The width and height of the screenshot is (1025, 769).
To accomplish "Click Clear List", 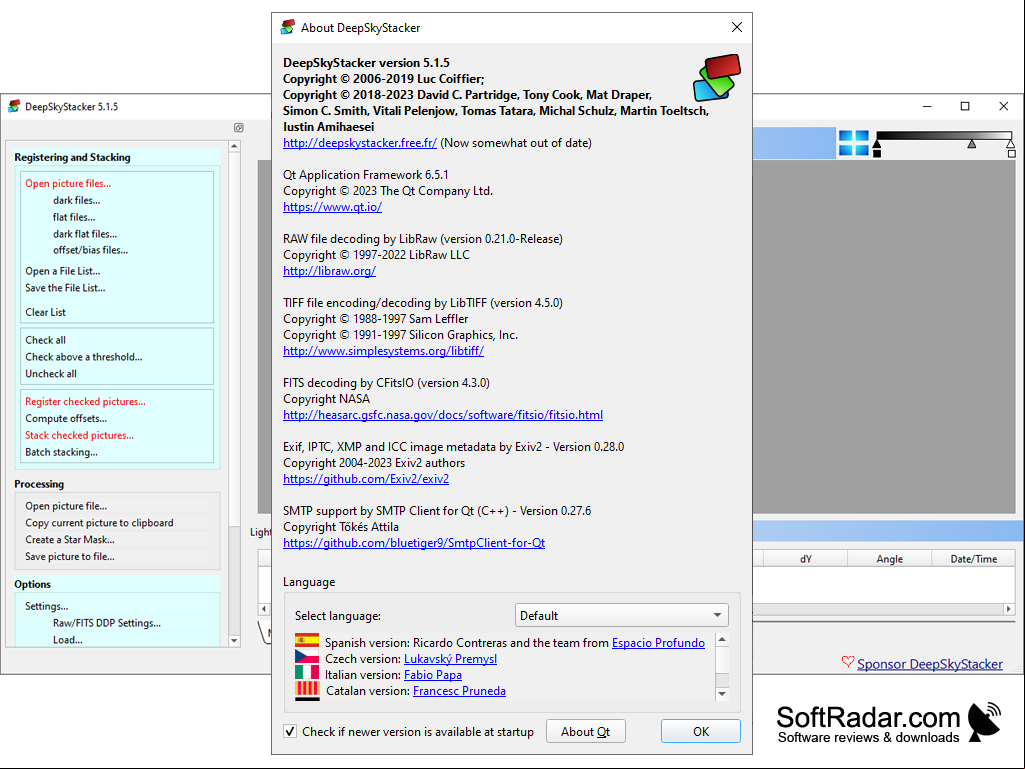I will 45,312.
